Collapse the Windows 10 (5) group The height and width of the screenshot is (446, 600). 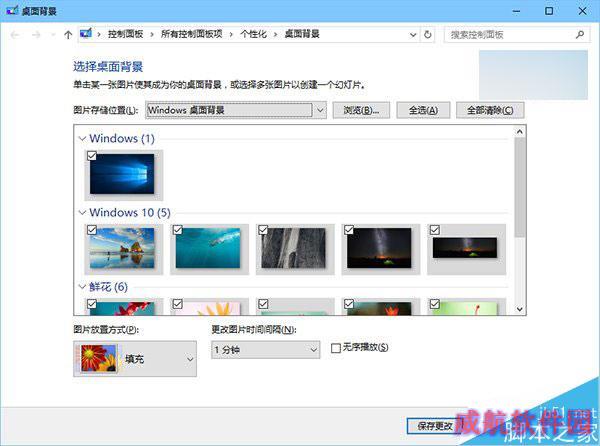tap(82, 213)
